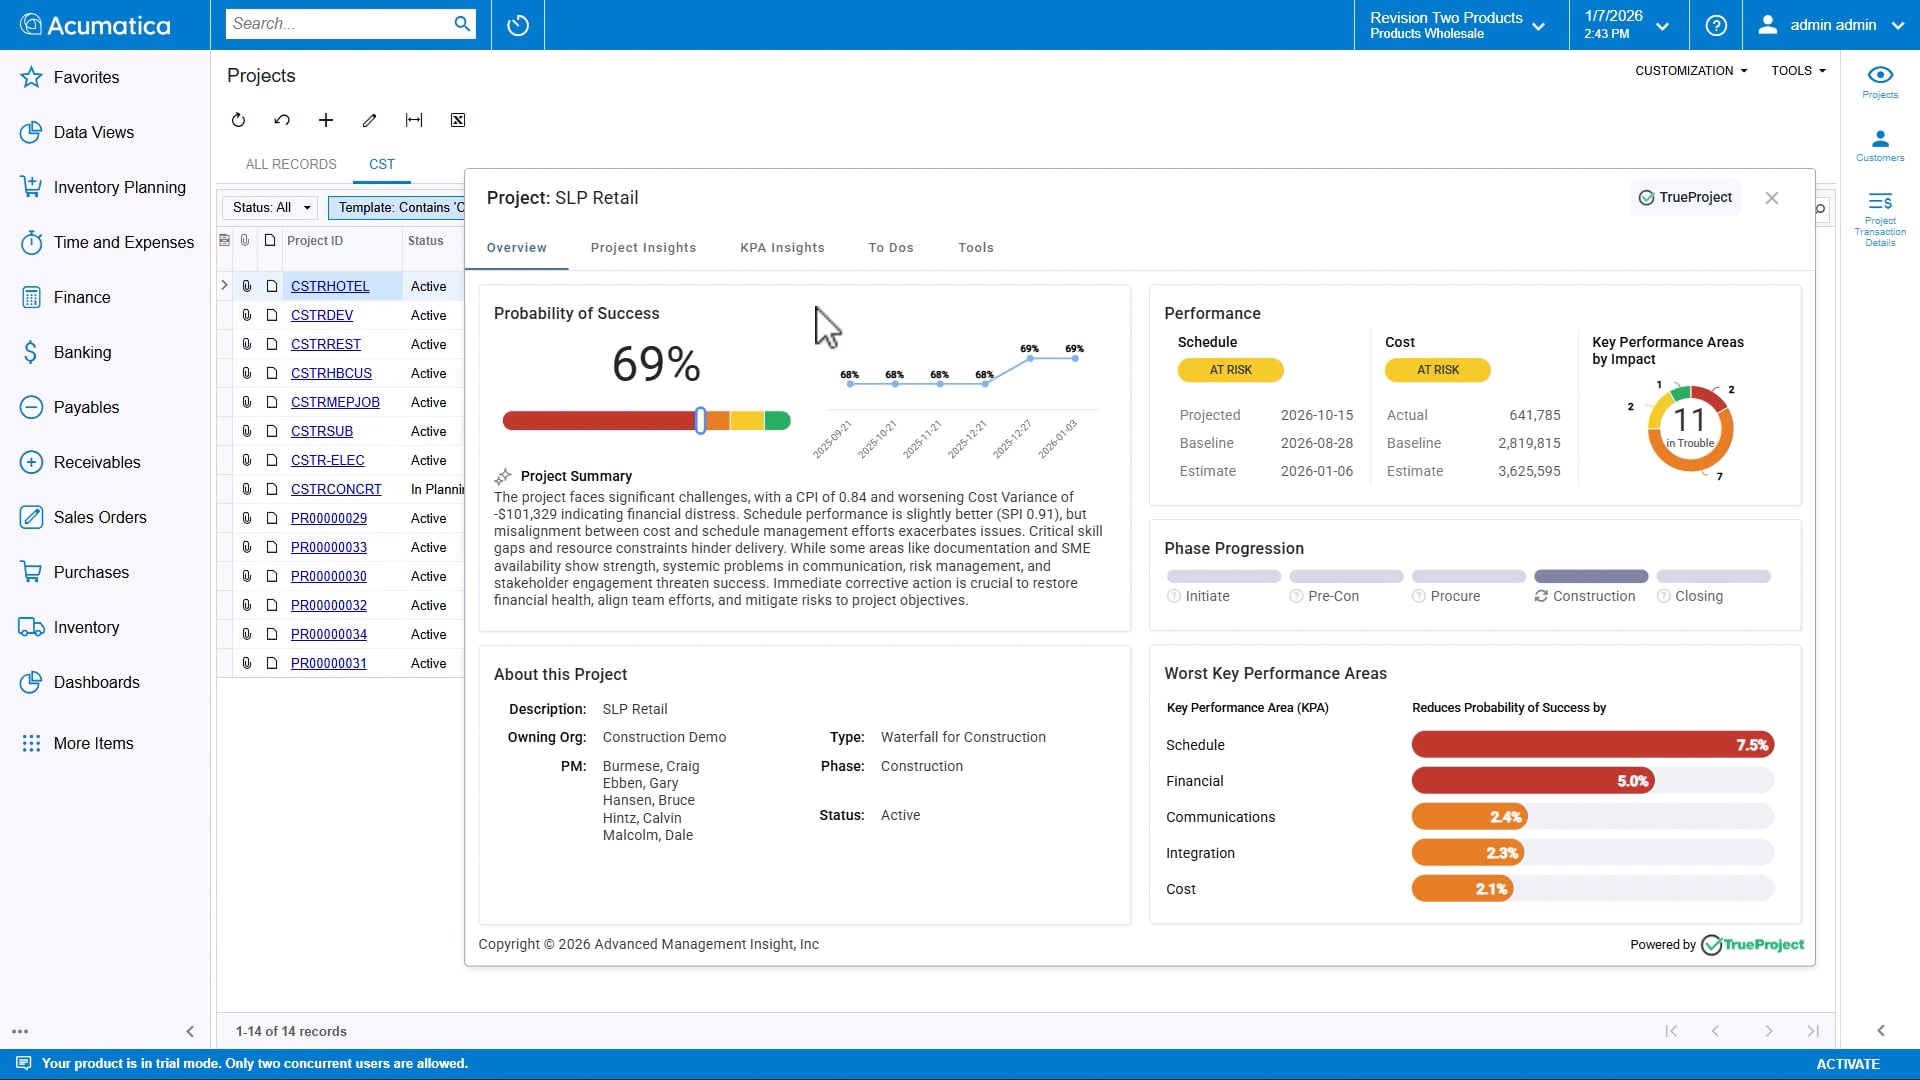Open the Customers side panel
The width and height of the screenshot is (1920, 1080).
1880,142
